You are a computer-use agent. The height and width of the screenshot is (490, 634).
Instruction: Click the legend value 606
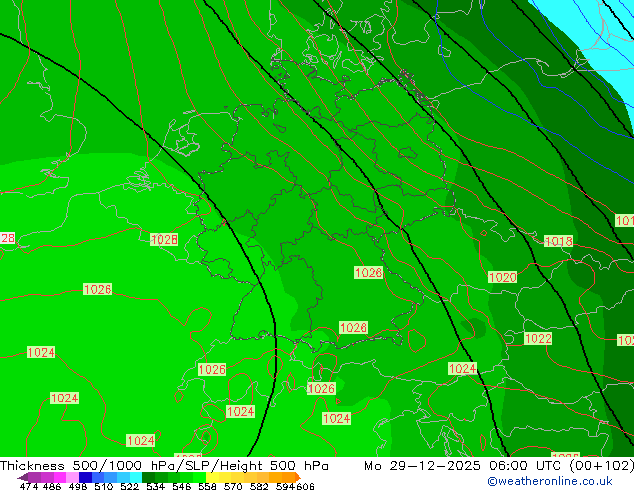click(x=305, y=486)
